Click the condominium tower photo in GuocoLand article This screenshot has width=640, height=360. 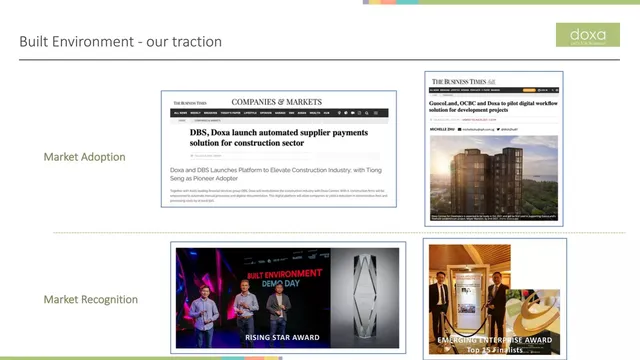tap(494, 178)
